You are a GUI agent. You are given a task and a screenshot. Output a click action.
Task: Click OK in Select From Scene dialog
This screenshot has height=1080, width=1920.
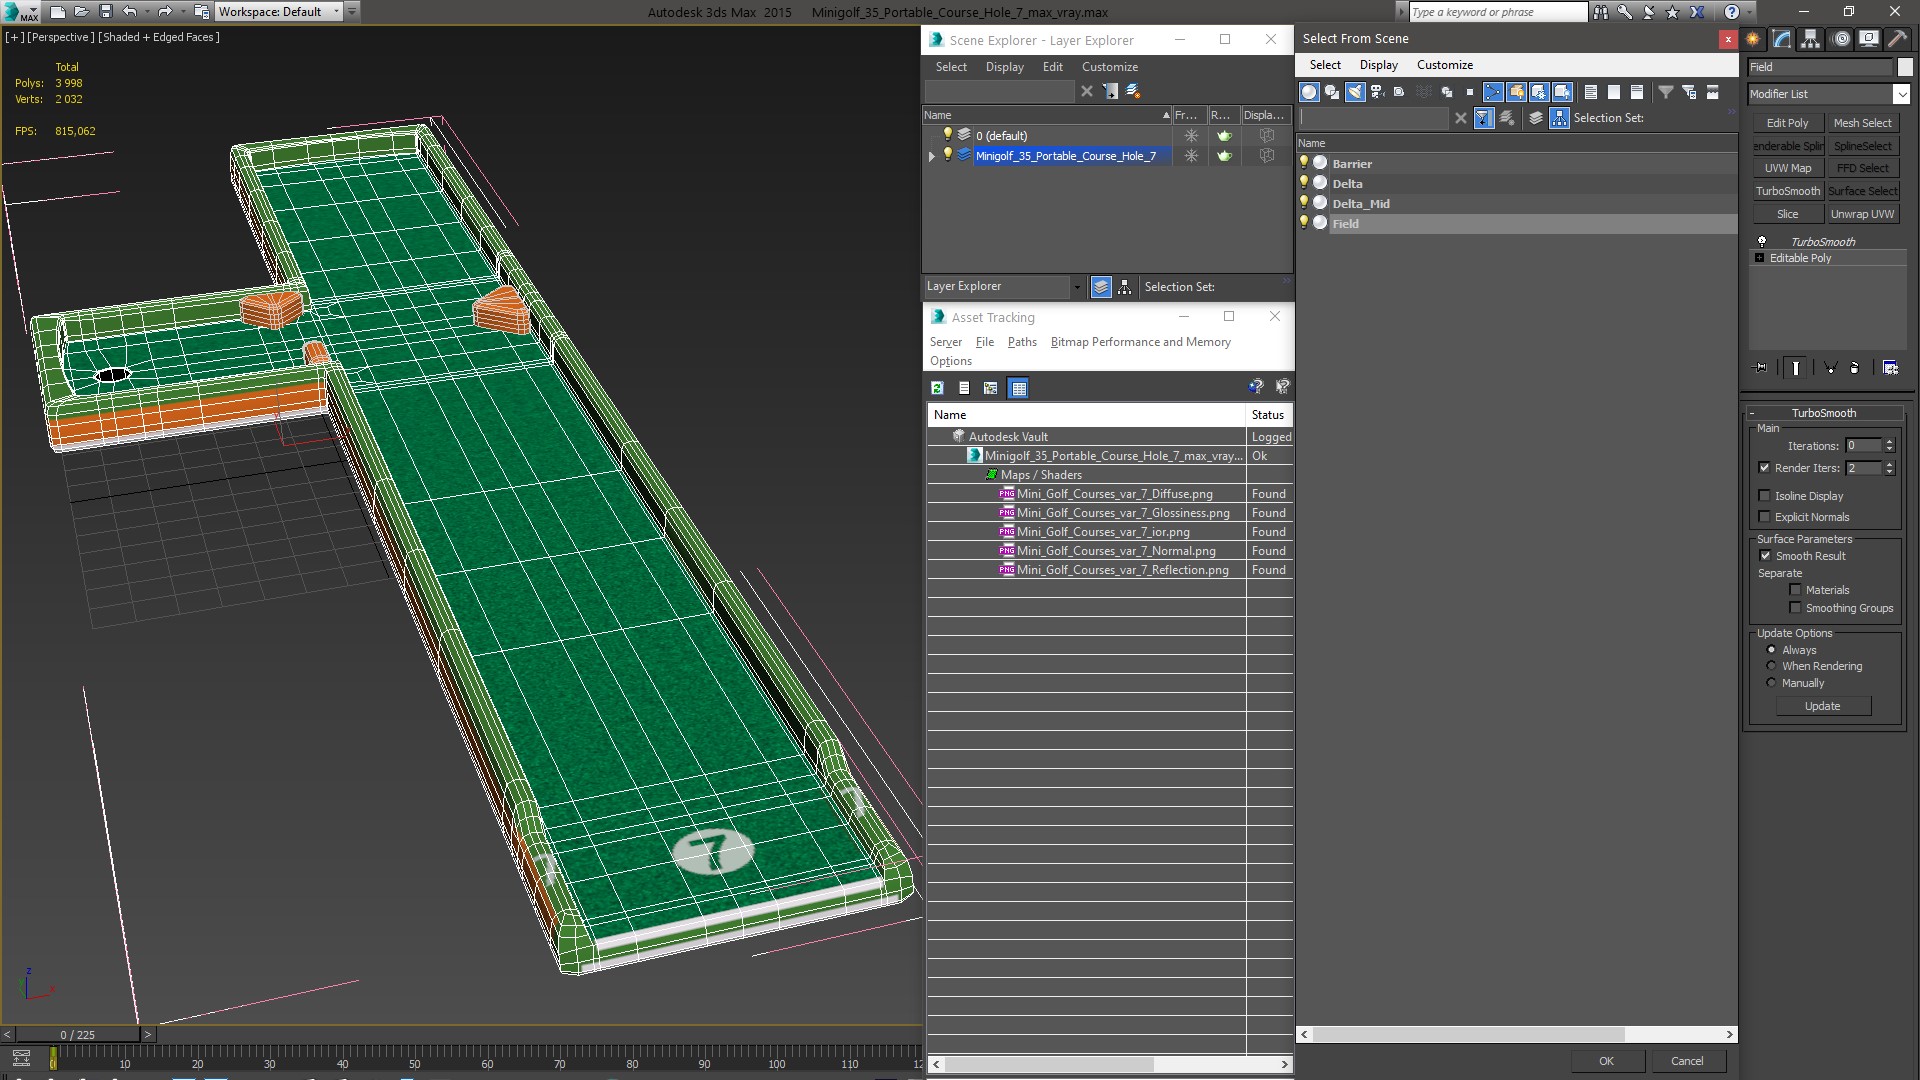(1606, 1061)
